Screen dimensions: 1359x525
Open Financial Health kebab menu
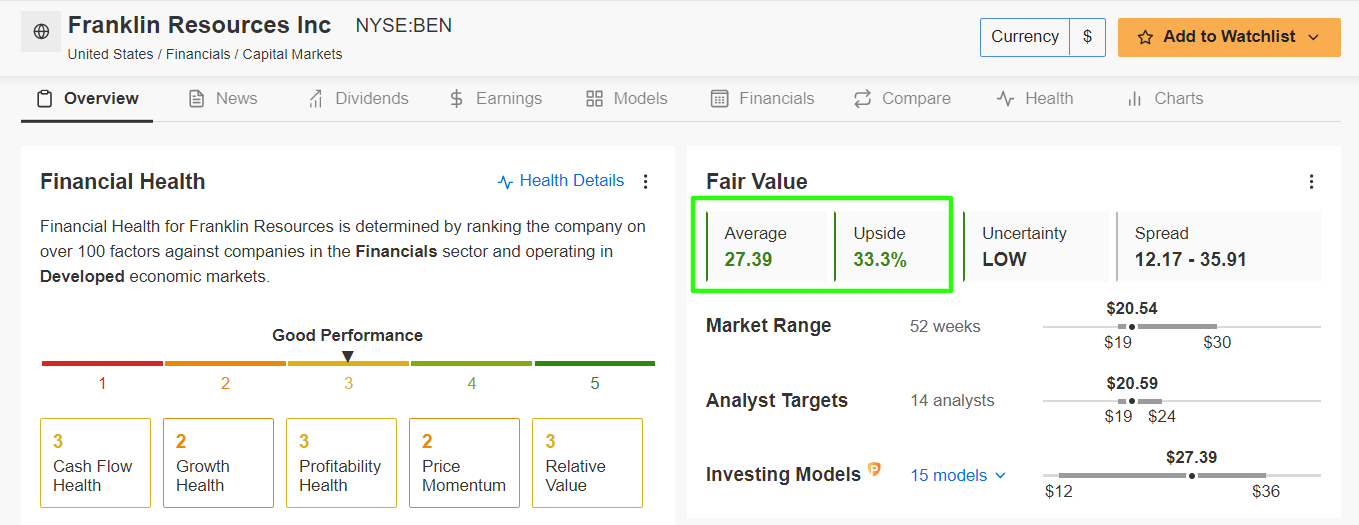pyautogui.click(x=645, y=181)
